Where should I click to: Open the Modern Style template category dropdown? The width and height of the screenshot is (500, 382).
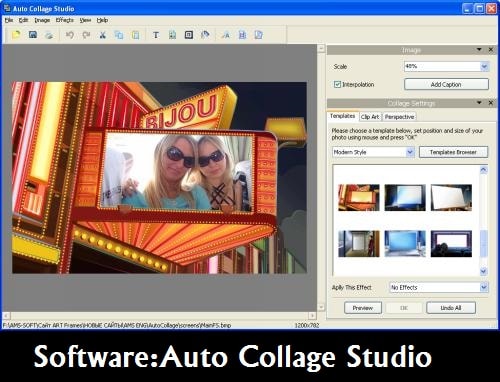[x=410, y=152]
